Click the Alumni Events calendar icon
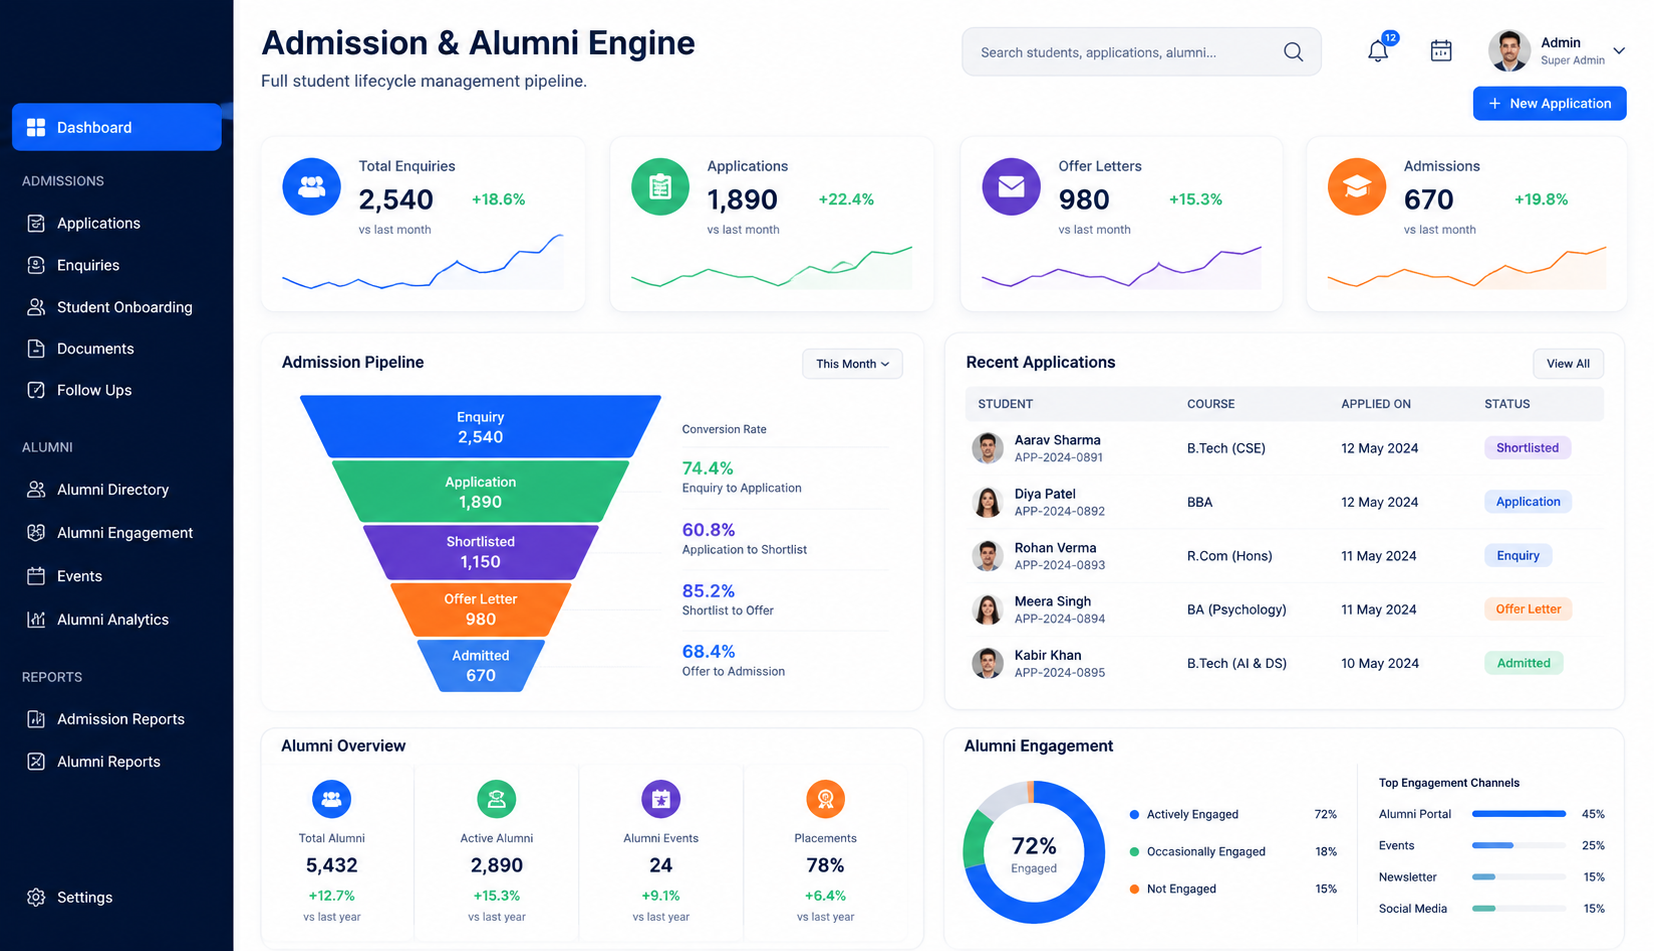The width and height of the screenshot is (1654, 951). (661, 799)
